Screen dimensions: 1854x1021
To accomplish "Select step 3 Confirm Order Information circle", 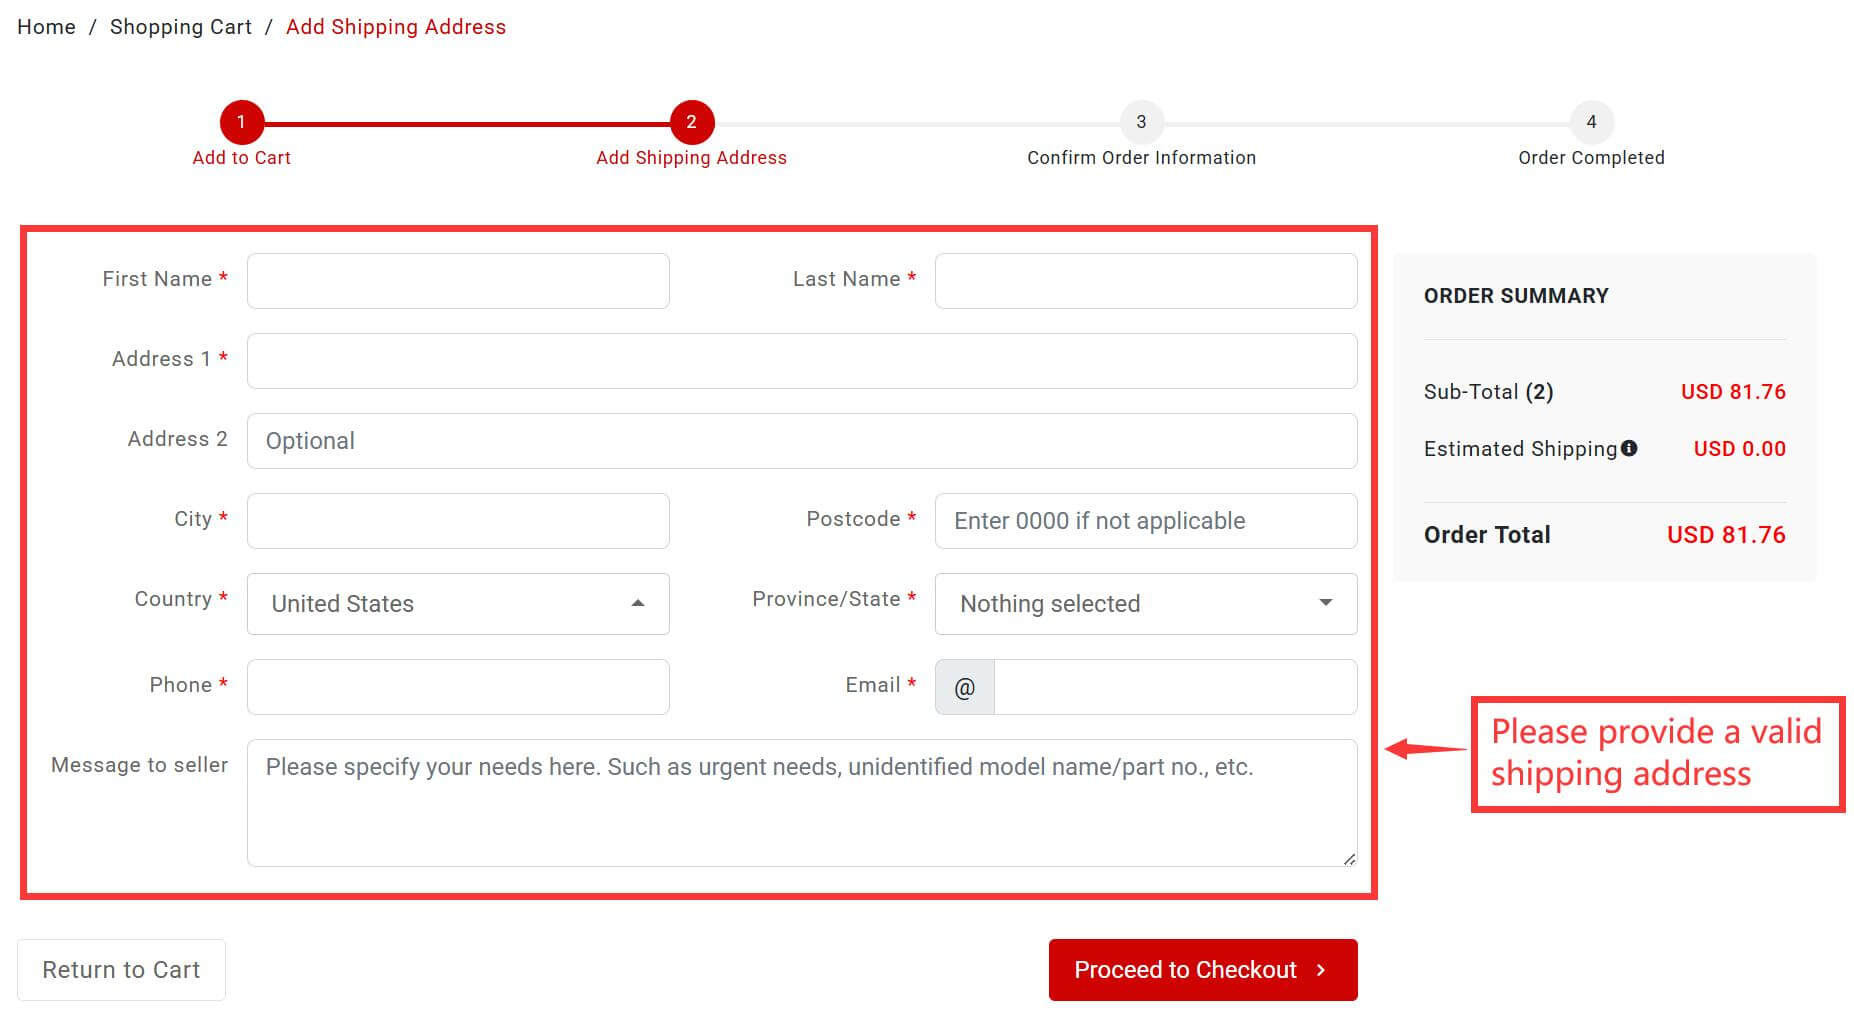I will tap(1141, 122).
